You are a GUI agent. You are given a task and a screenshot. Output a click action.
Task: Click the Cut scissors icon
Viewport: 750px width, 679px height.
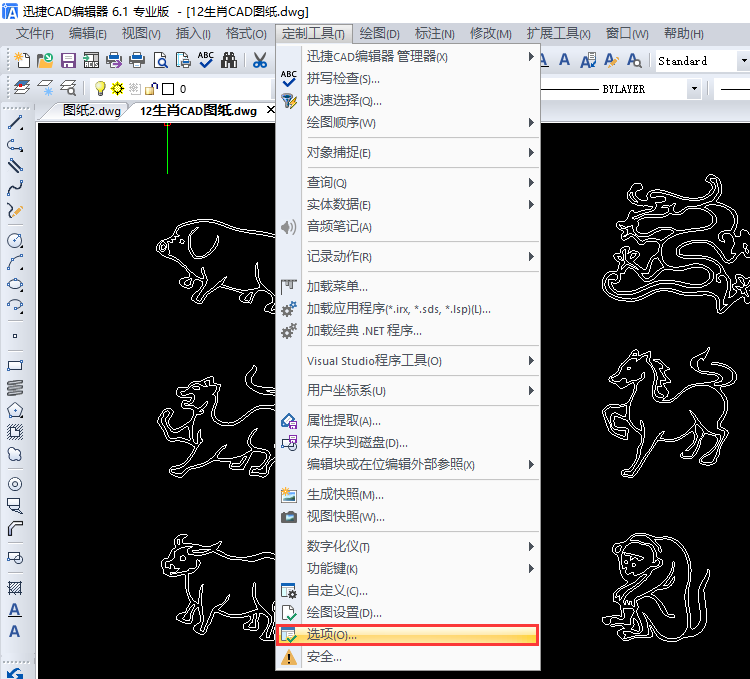click(x=259, y=60)
